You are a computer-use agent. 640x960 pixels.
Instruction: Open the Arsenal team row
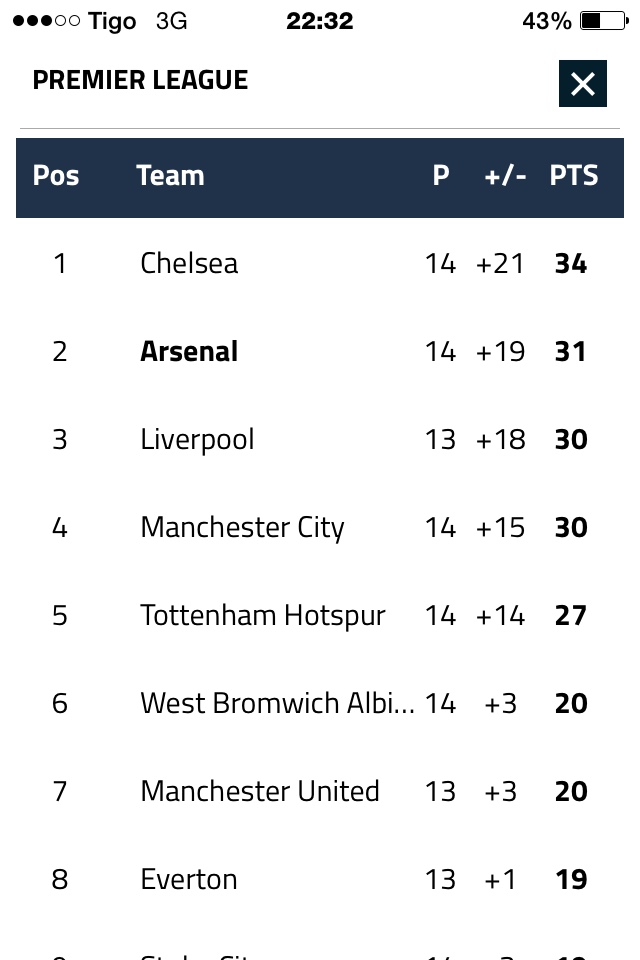[189, 351]
